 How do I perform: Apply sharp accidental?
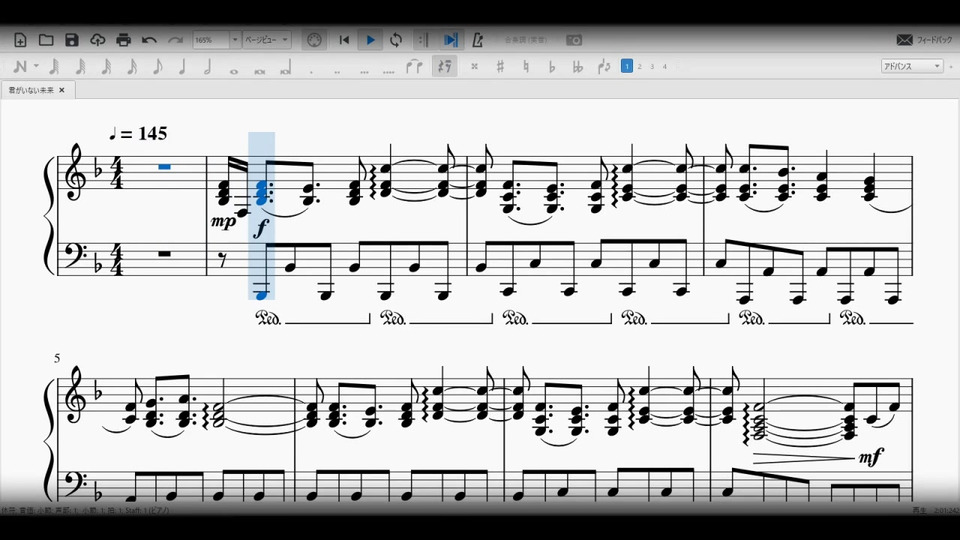(x=500, y=67)
